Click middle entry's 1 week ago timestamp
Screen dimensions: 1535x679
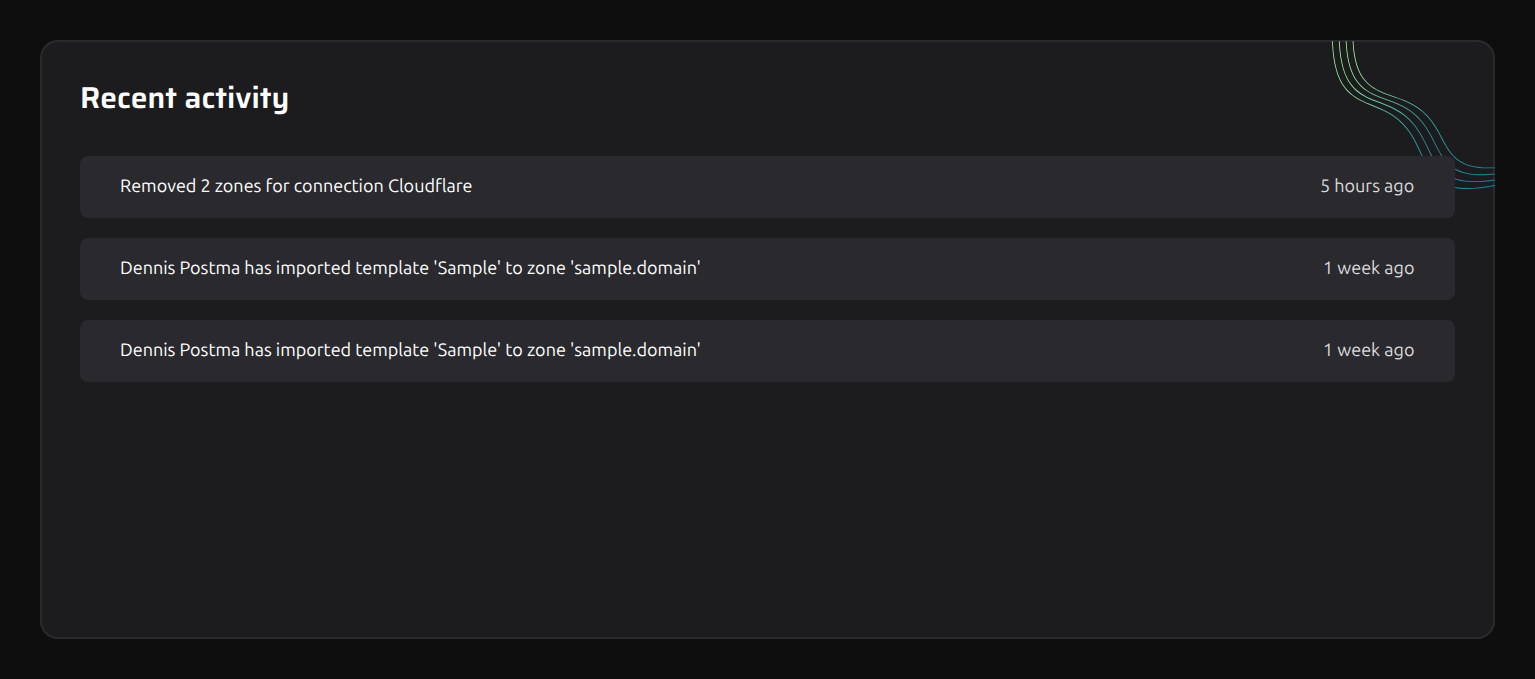pyautogui.click(x=1369, y=268)
